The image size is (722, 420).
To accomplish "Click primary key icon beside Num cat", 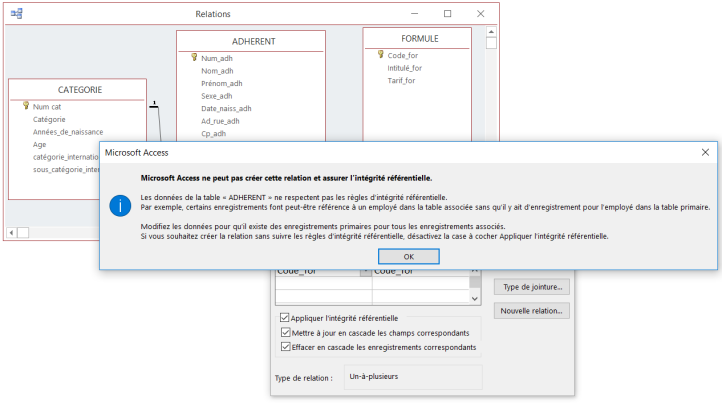I will click(26, 105).
